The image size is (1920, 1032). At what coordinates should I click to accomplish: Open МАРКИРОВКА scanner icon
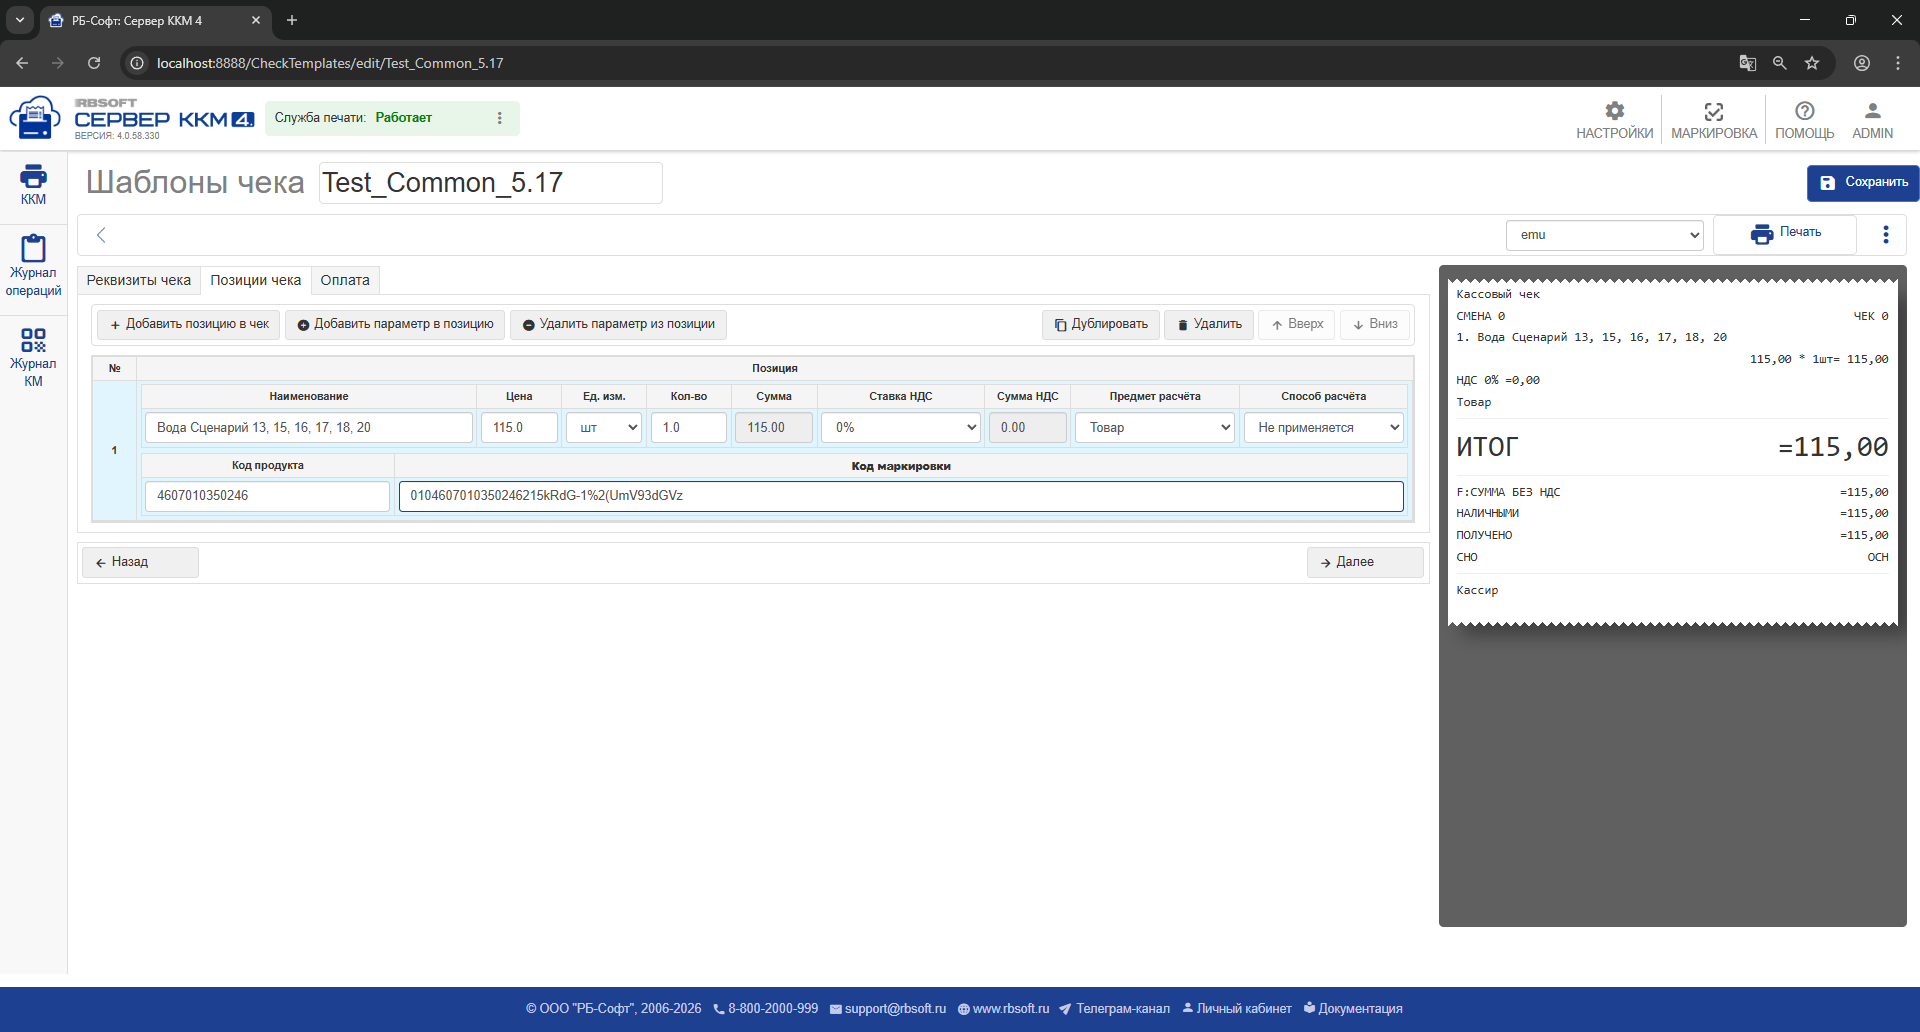point(1713,120)
